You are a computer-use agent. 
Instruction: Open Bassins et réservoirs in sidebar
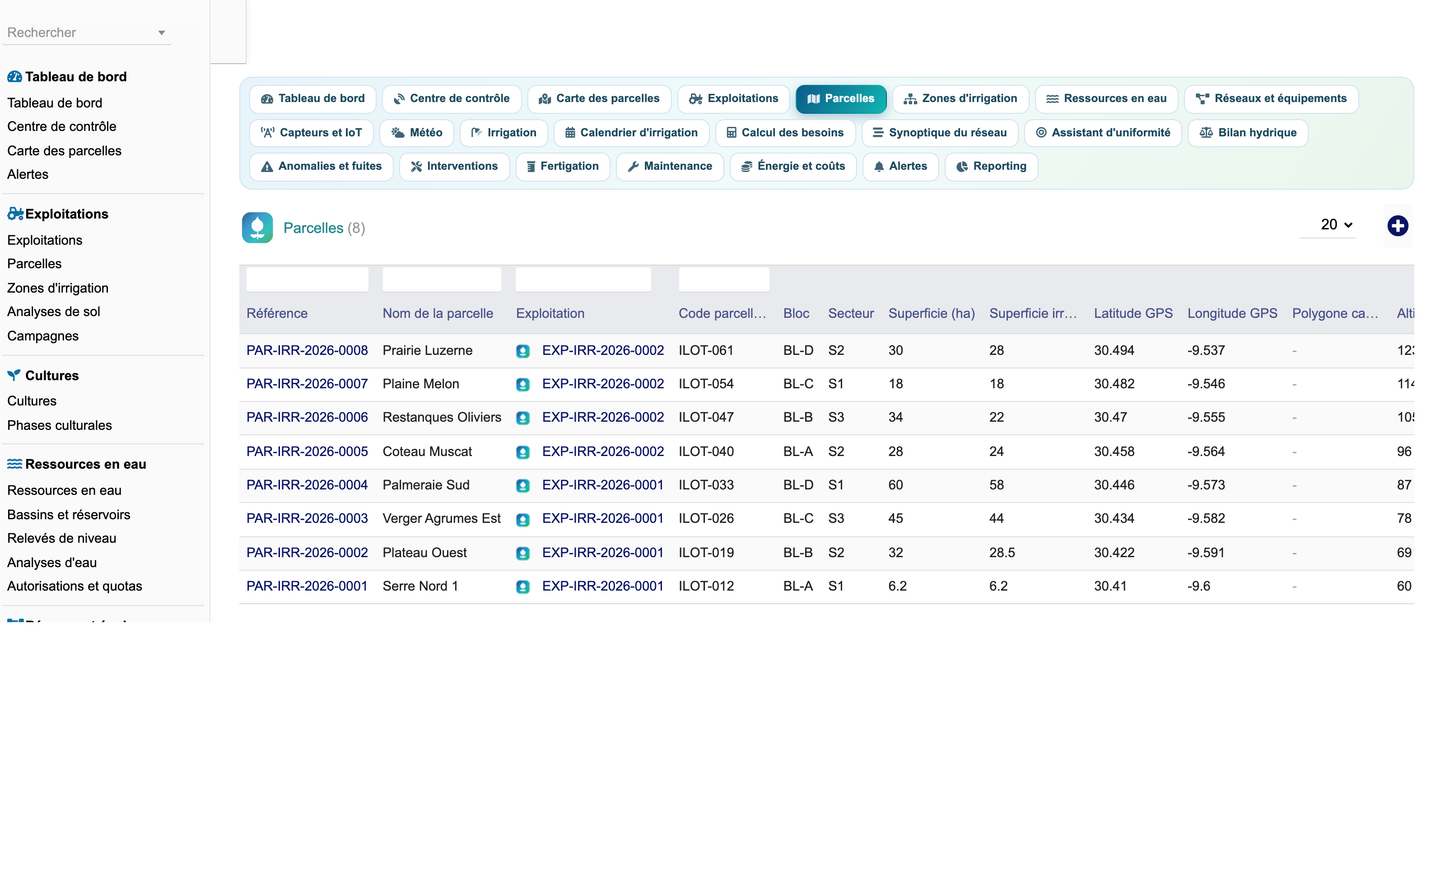(x=69, y=515)
